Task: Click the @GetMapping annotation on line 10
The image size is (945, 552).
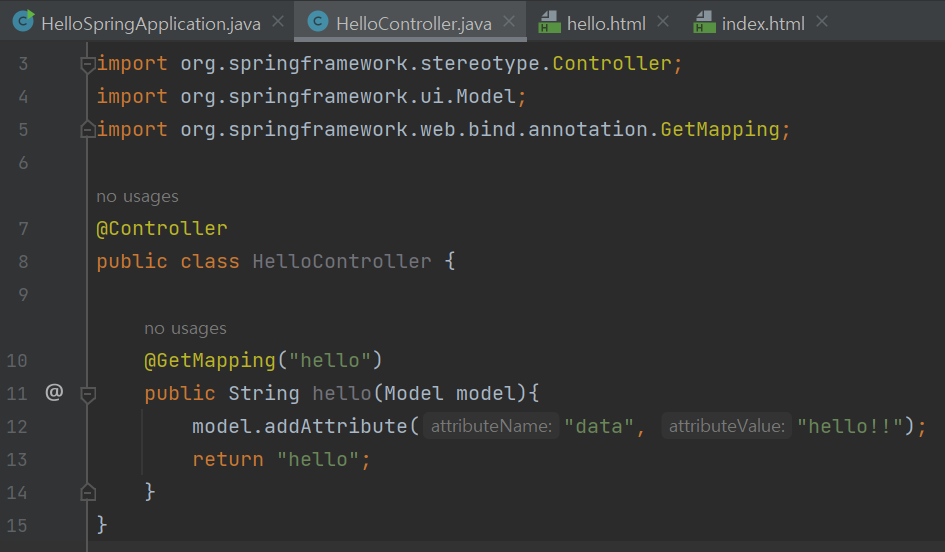Action: (210, 360)
